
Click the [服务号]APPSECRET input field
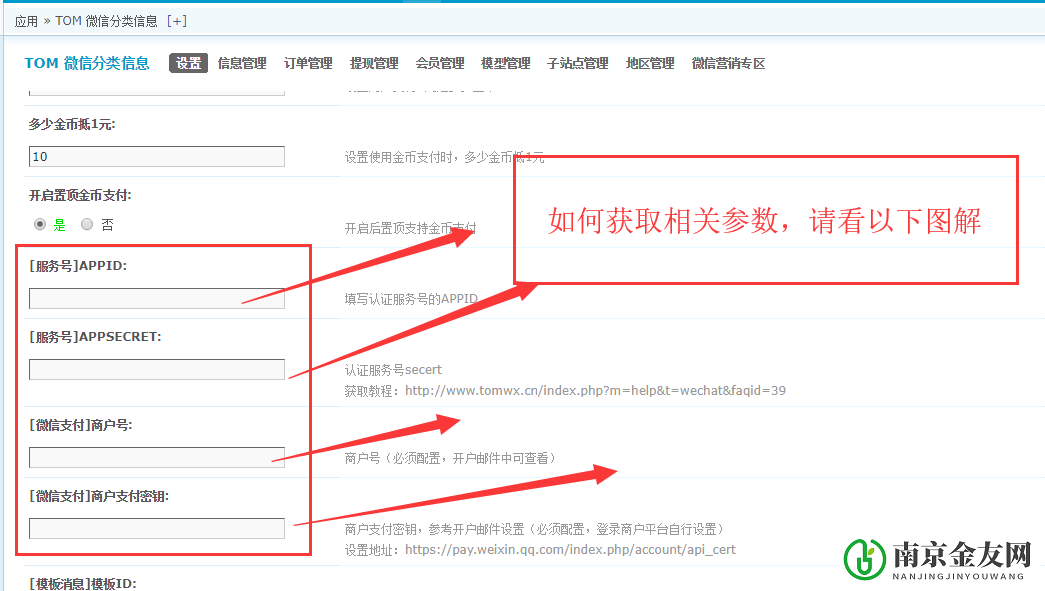[x=157, y=370]
